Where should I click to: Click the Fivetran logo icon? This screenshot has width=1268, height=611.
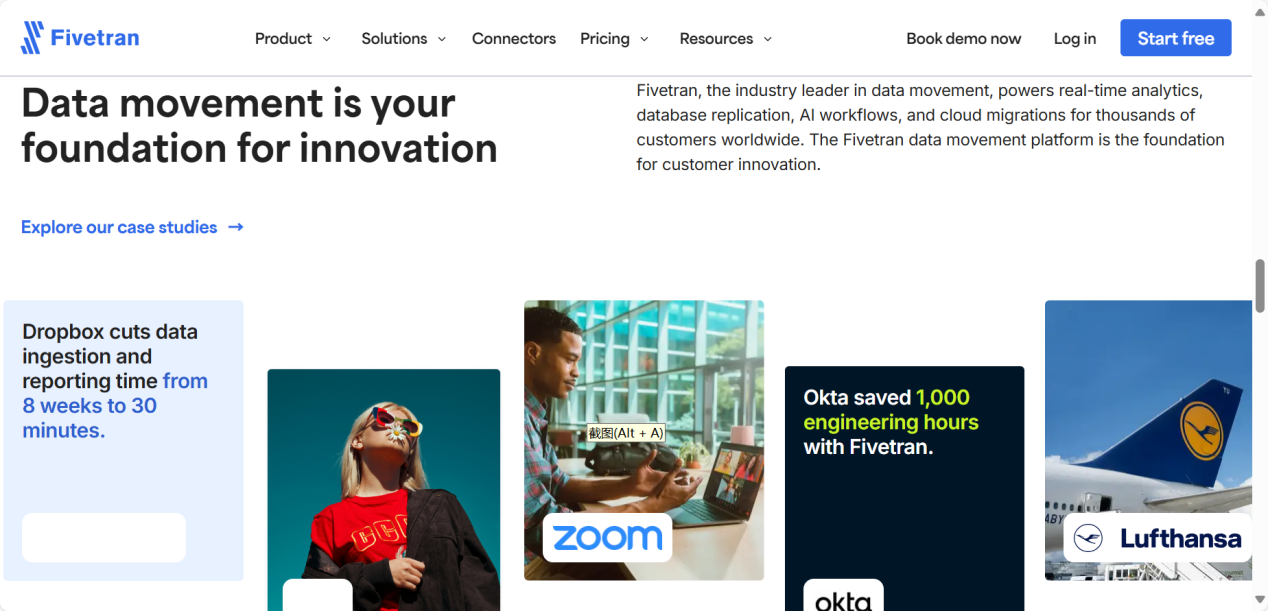click(32, 38)
